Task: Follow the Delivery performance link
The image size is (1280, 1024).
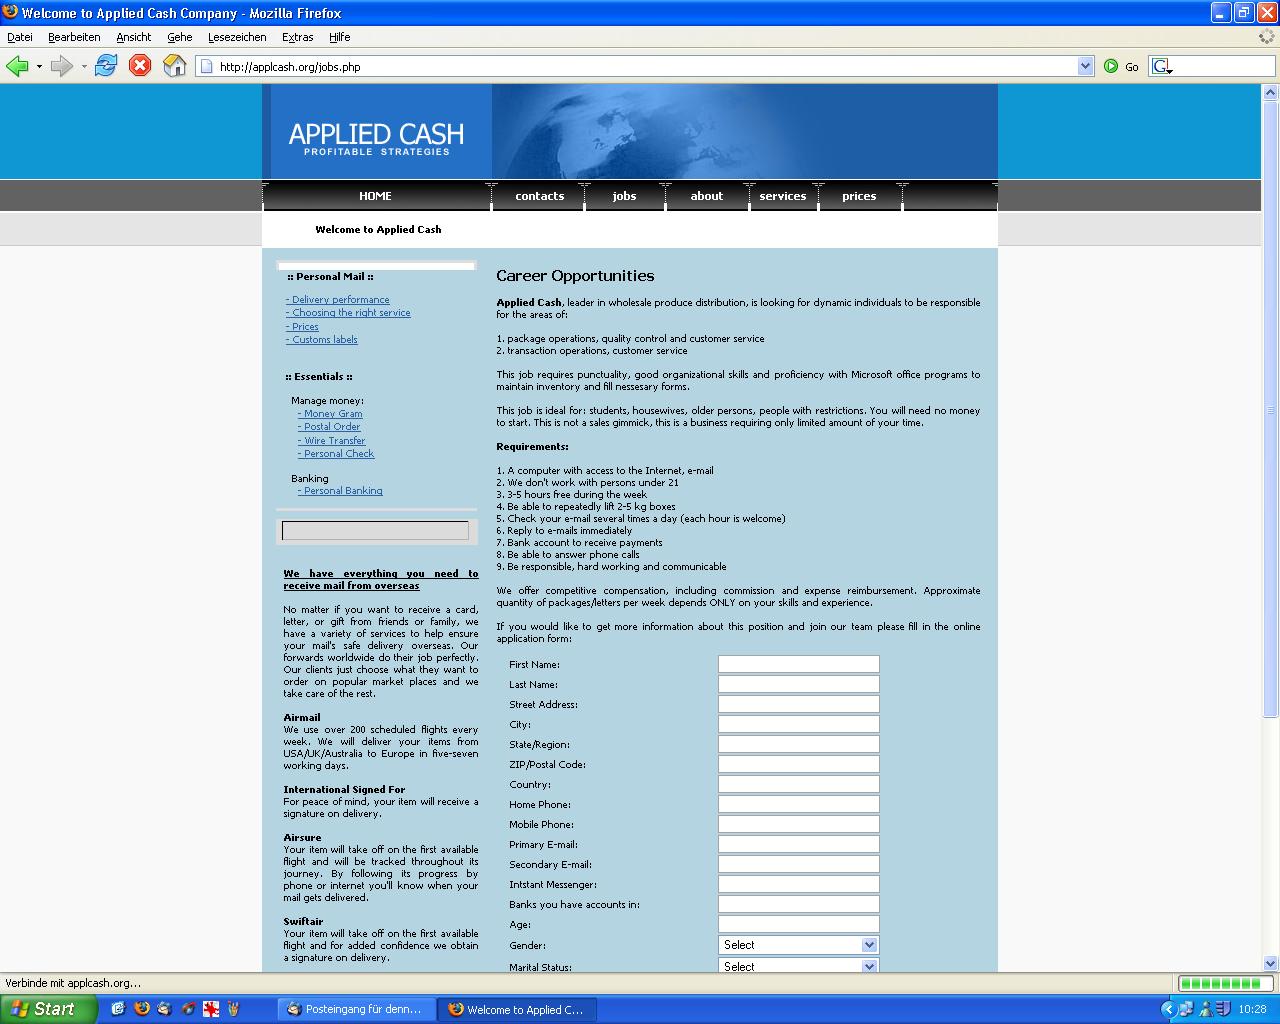Action: pos(338,300)
